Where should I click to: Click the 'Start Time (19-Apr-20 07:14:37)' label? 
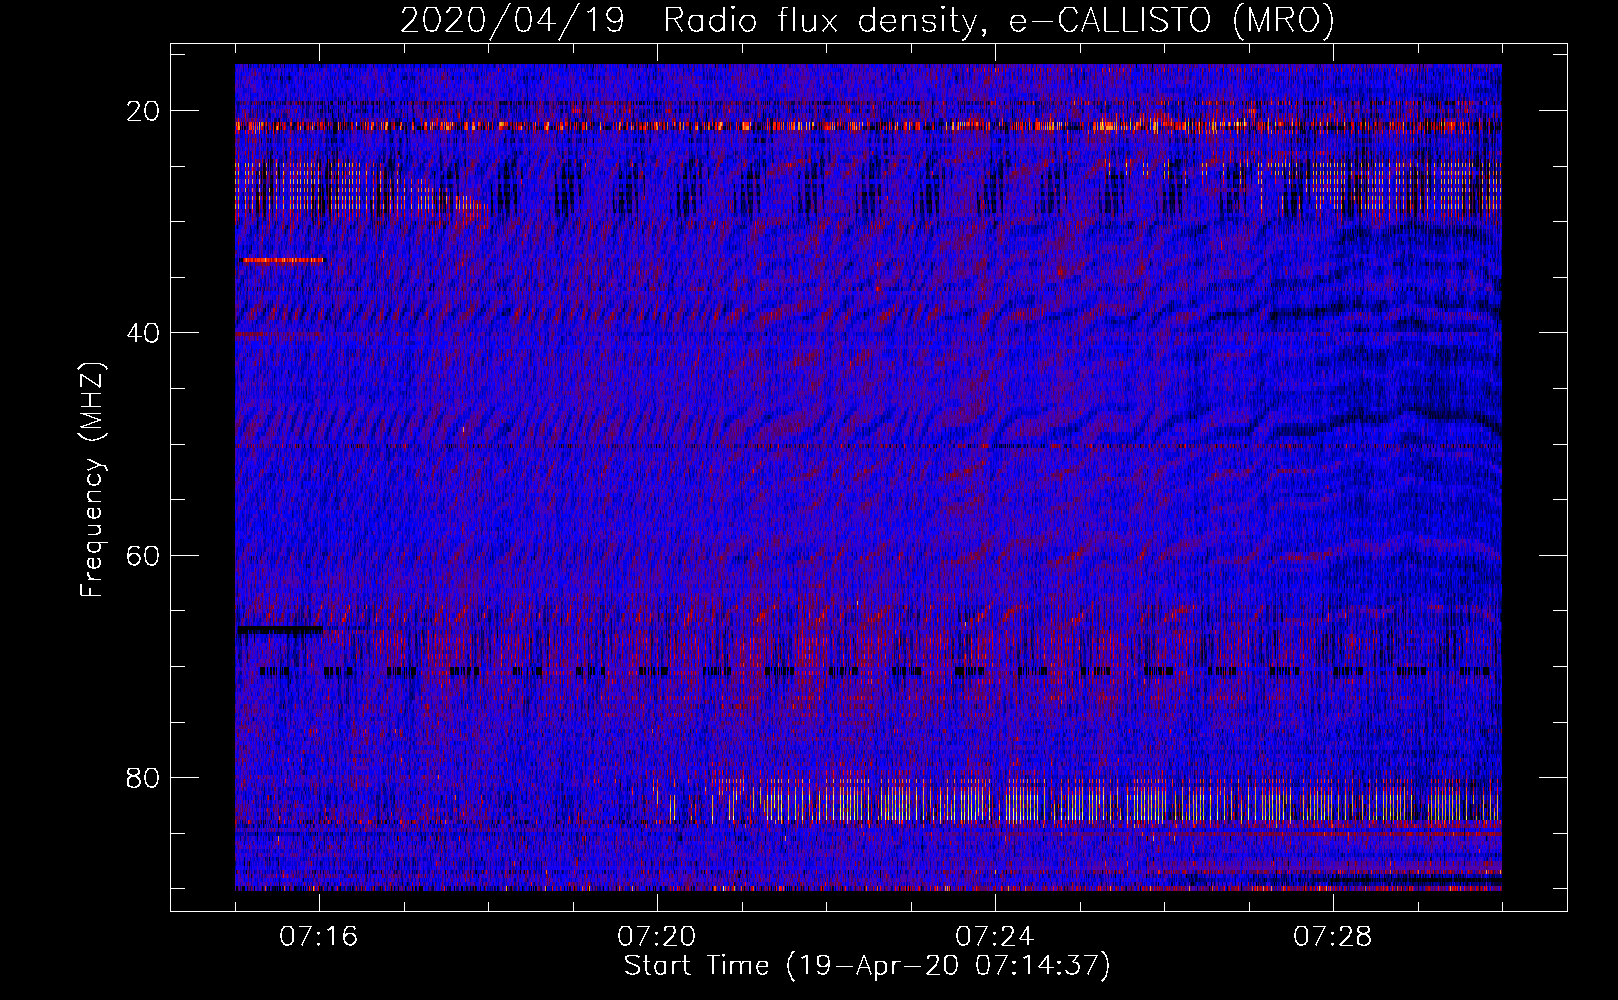point(867,966)
